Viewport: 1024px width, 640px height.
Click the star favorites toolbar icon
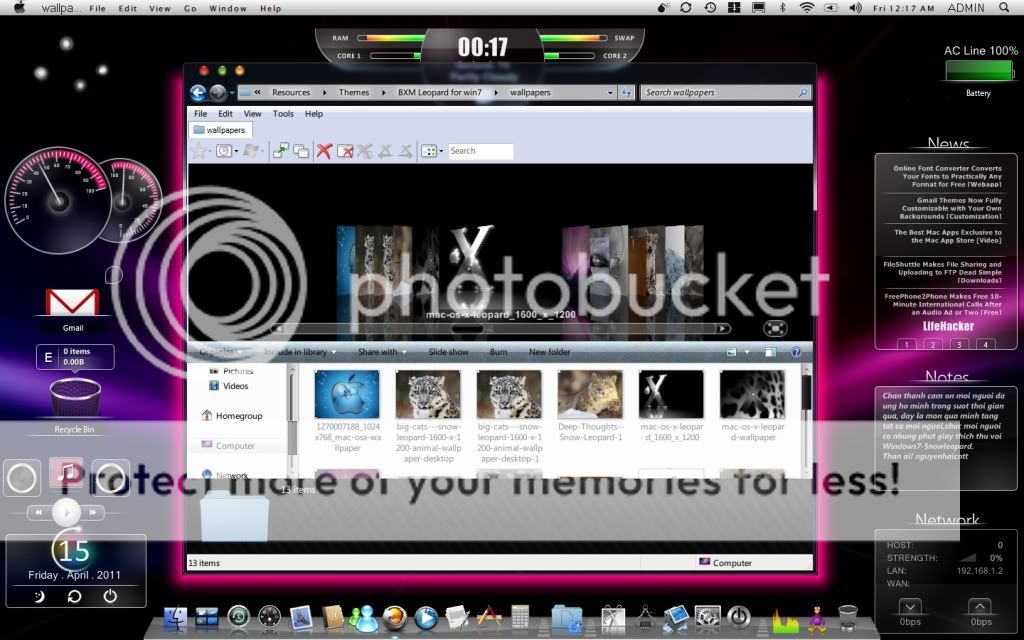click(x=199, y=151)
